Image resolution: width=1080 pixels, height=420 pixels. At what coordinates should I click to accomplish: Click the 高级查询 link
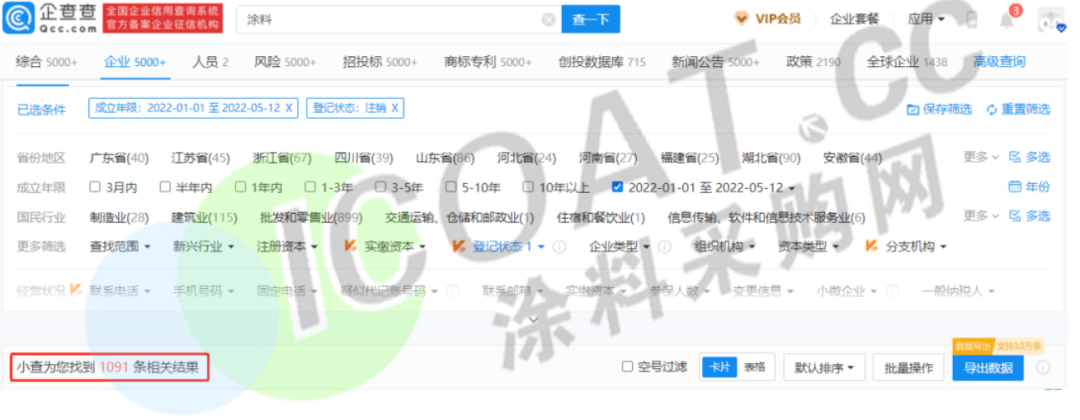(999, 62)
